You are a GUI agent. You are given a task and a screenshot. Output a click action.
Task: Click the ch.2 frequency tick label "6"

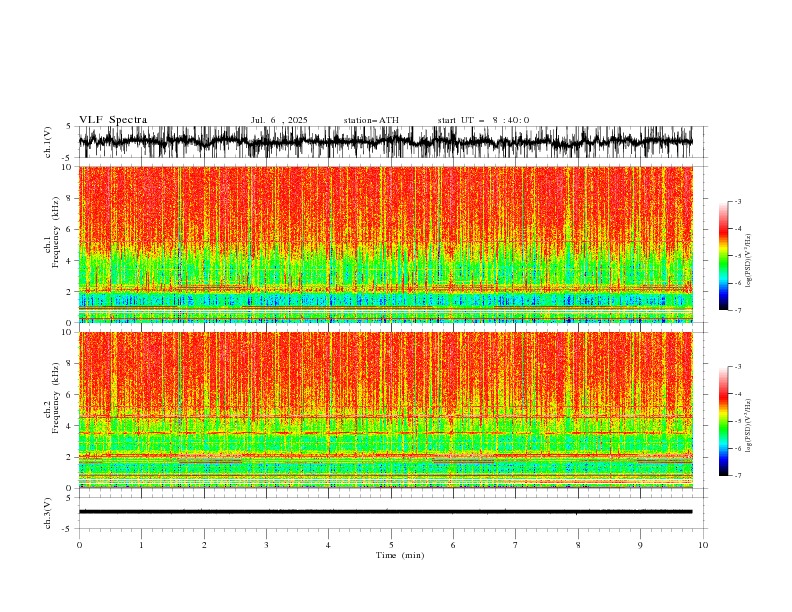69,395
